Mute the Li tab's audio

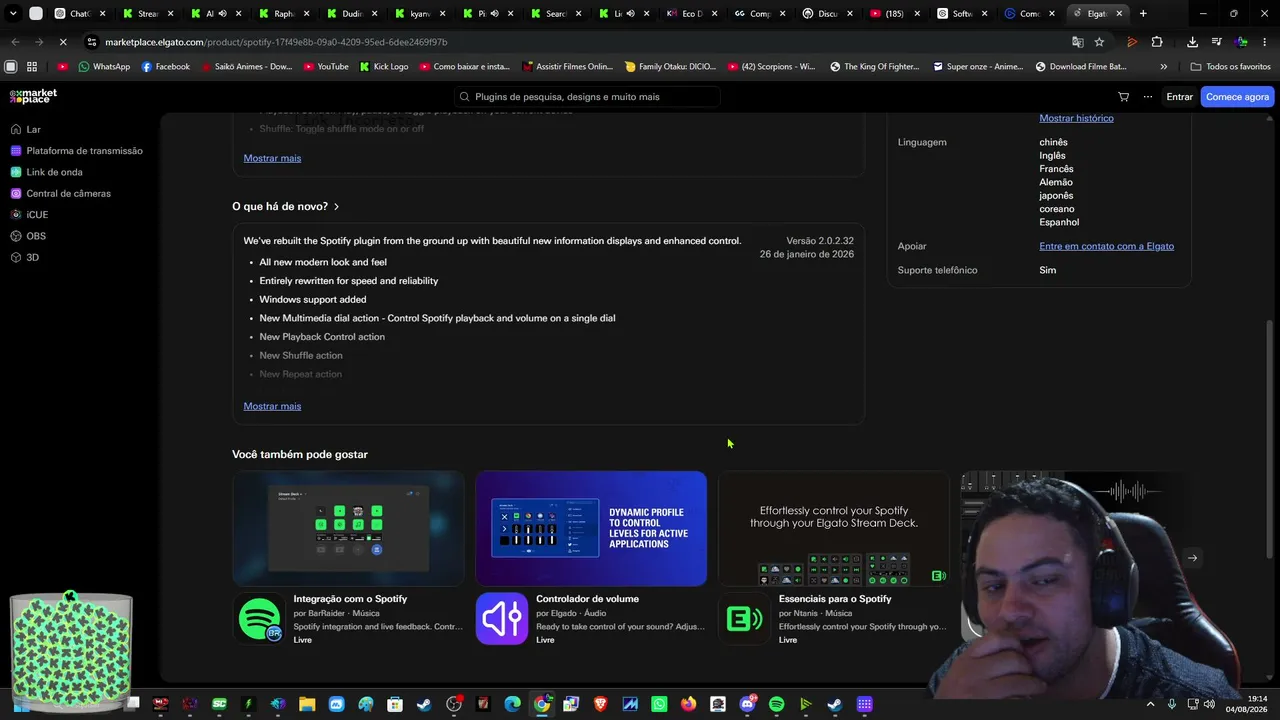630,14
